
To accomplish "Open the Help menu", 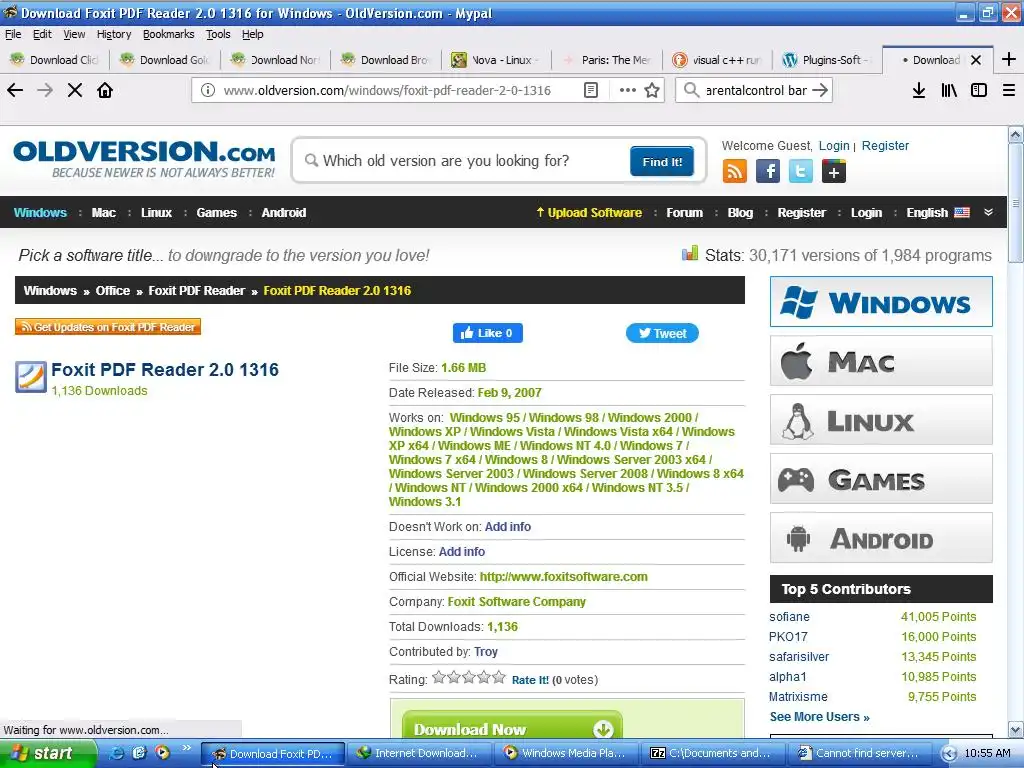I will tap(253, 34).
